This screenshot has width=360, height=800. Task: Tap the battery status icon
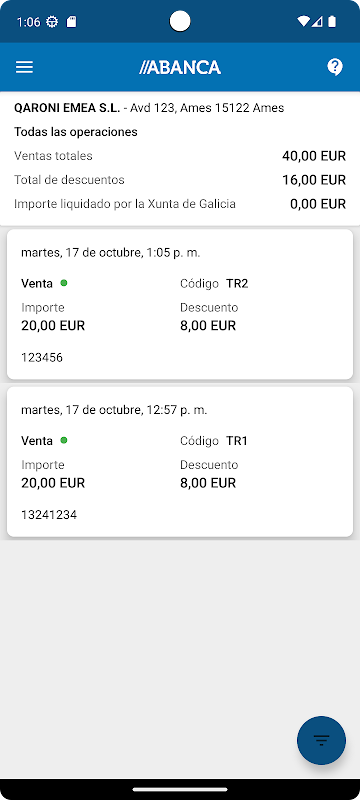(x=332, y=21)
